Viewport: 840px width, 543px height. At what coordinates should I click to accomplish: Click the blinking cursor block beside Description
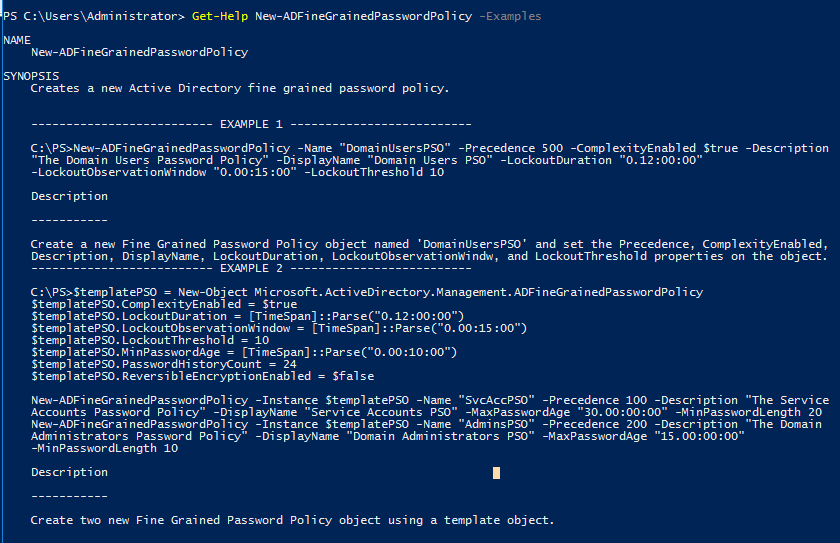point(496,473)
